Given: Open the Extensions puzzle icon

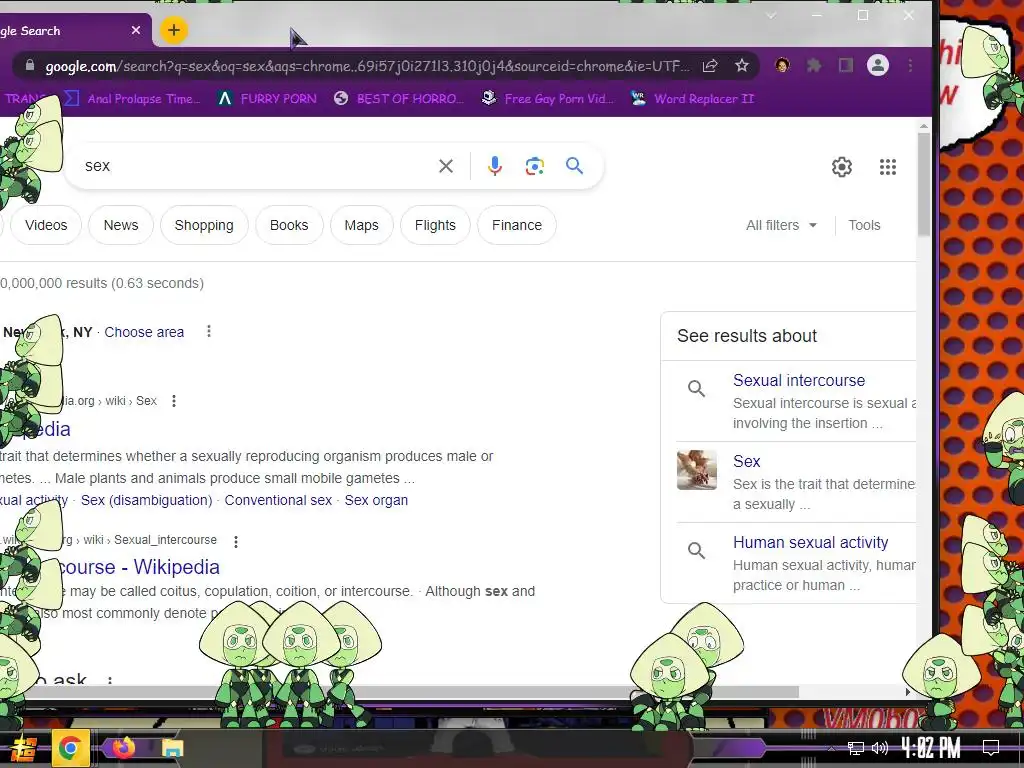Looking at the screenshot, I should (814, 65).
